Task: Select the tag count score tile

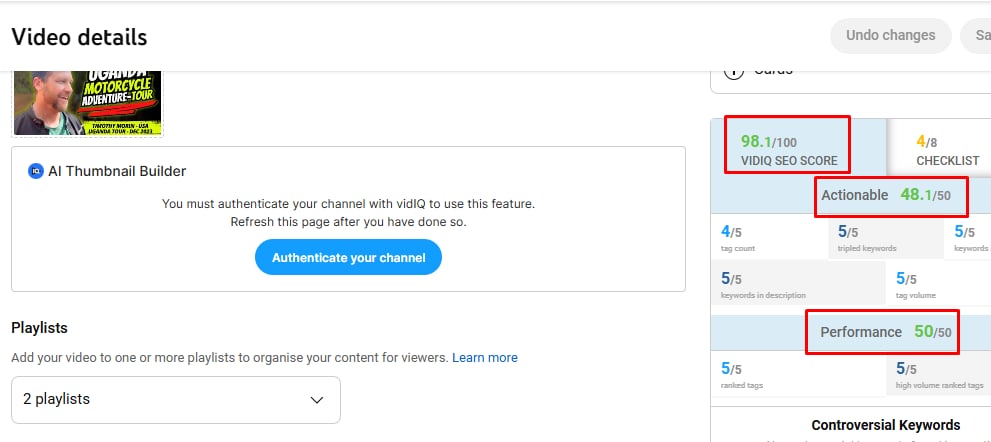Action: coord(770,237)
